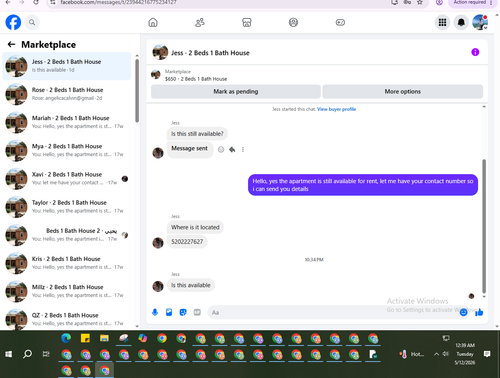Go back using the arrow beside Marketplace
Screen dimensions: 500x378
click(11, 44)
